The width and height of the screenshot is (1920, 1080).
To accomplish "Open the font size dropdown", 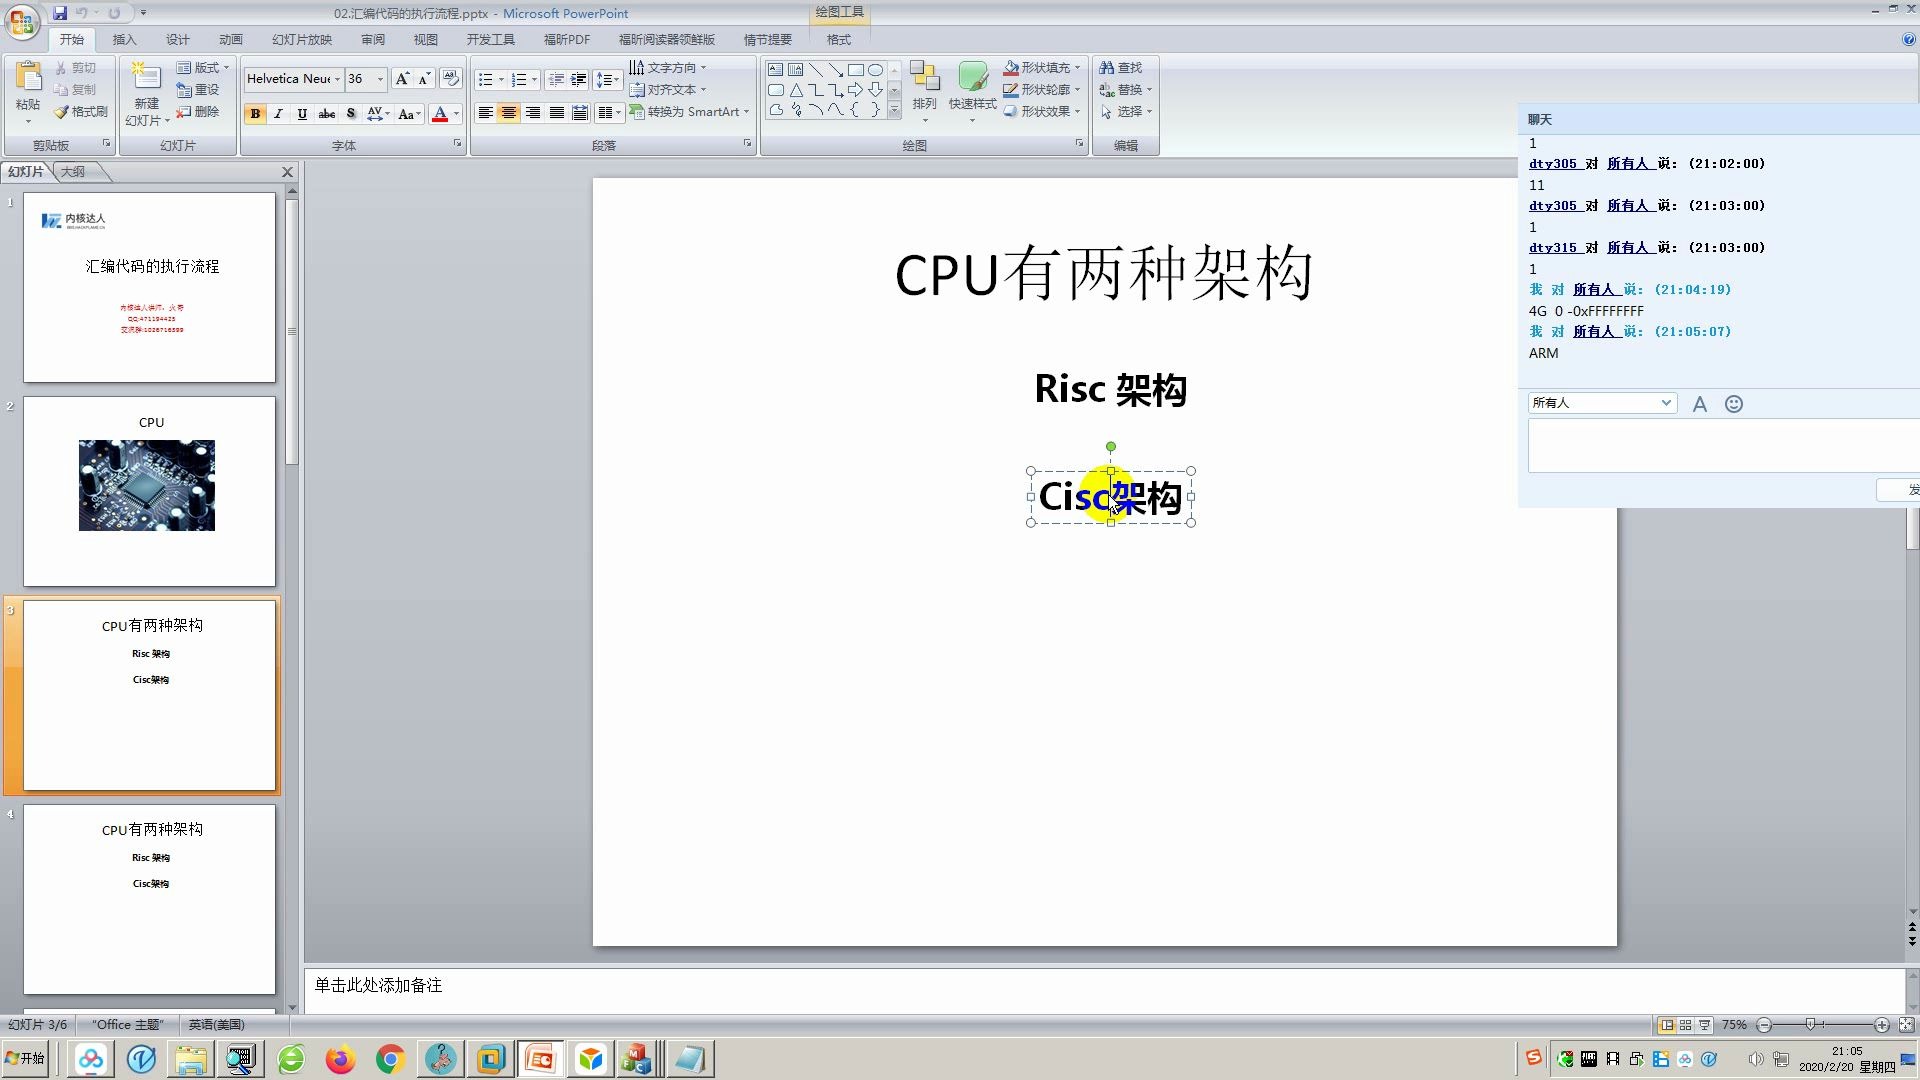I will point(380,78).
